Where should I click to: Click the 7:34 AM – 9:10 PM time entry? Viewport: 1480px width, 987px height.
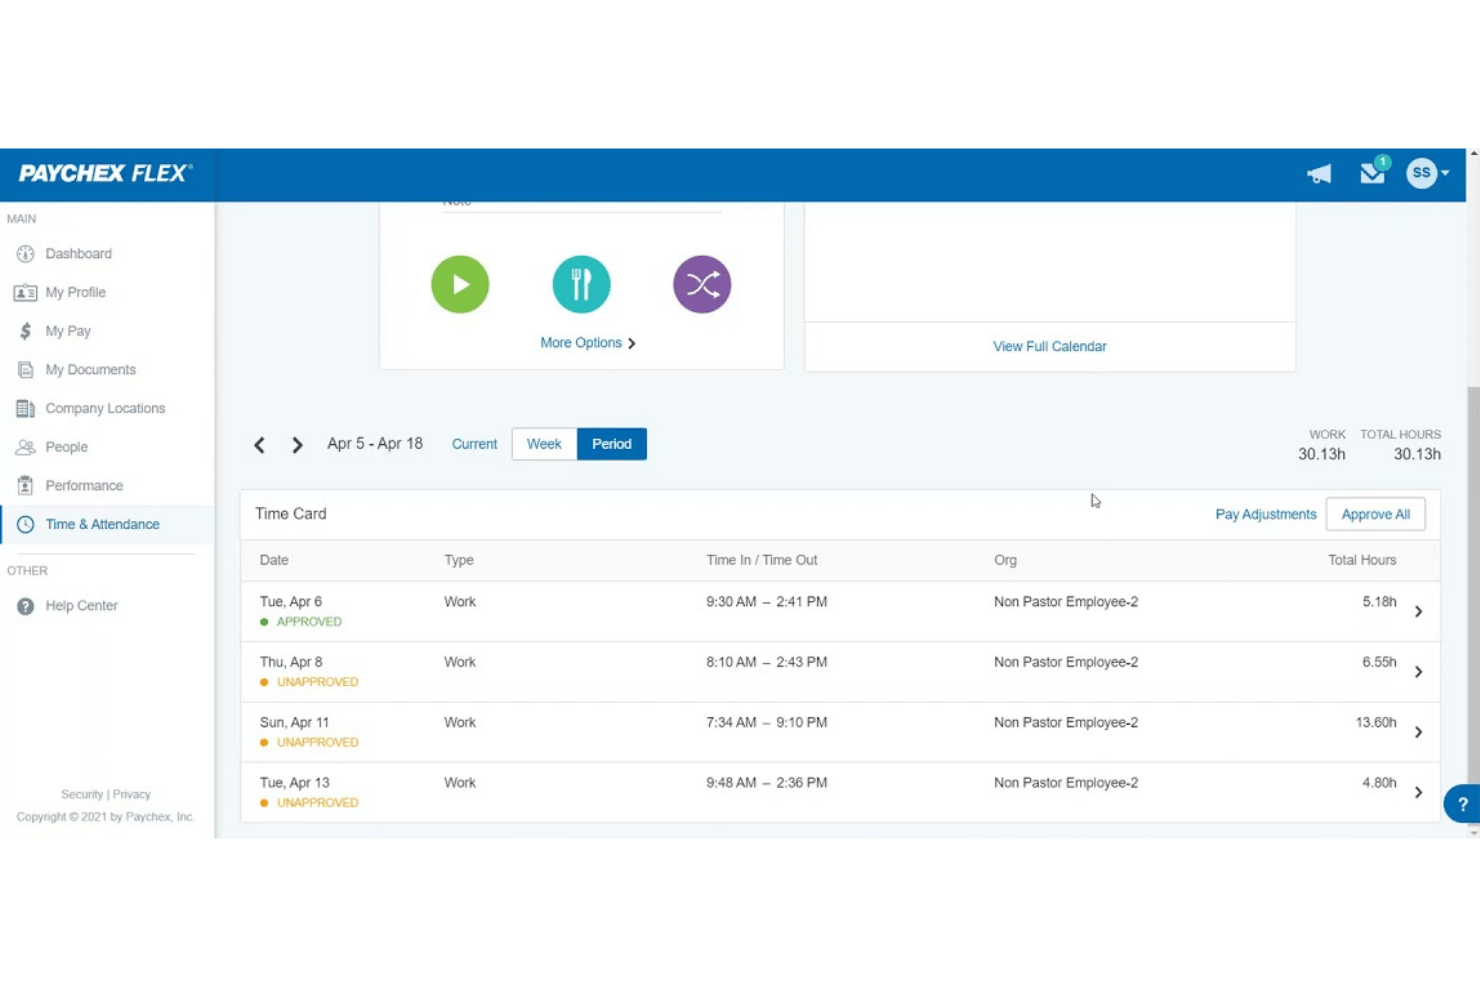tap(766, 722)
